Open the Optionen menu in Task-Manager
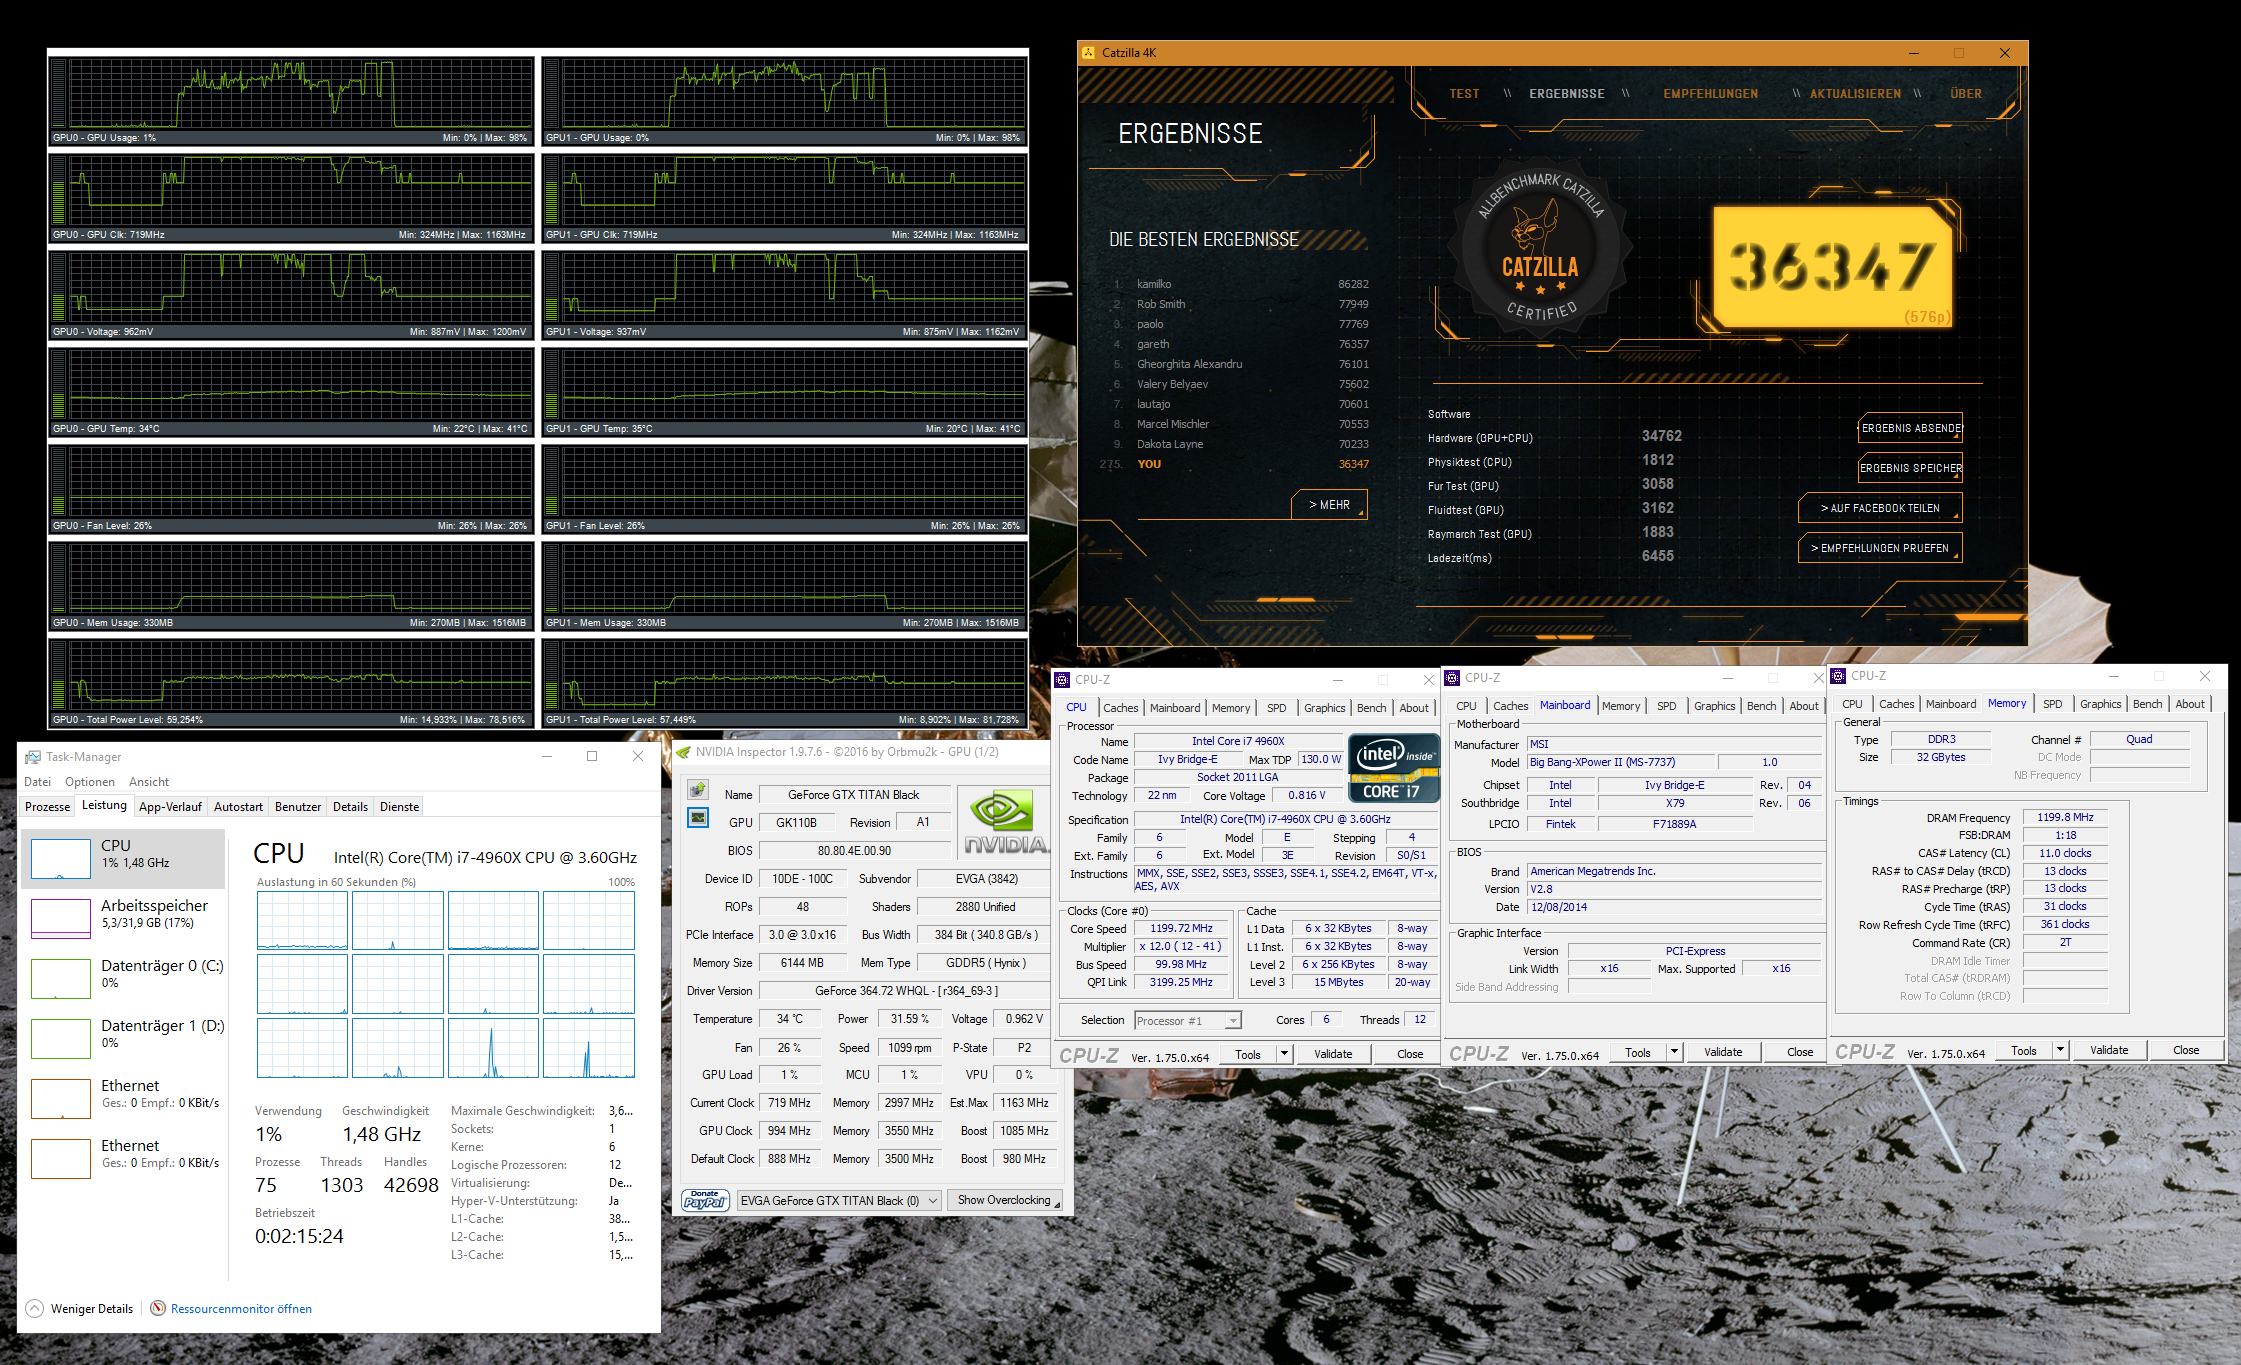The image size is (2241, 1365). 90,782
